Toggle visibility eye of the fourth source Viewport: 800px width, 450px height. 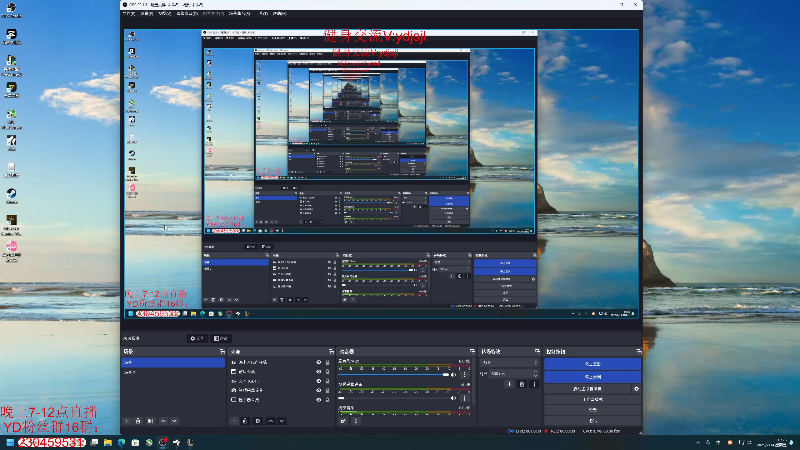click(x=319, y=390)
